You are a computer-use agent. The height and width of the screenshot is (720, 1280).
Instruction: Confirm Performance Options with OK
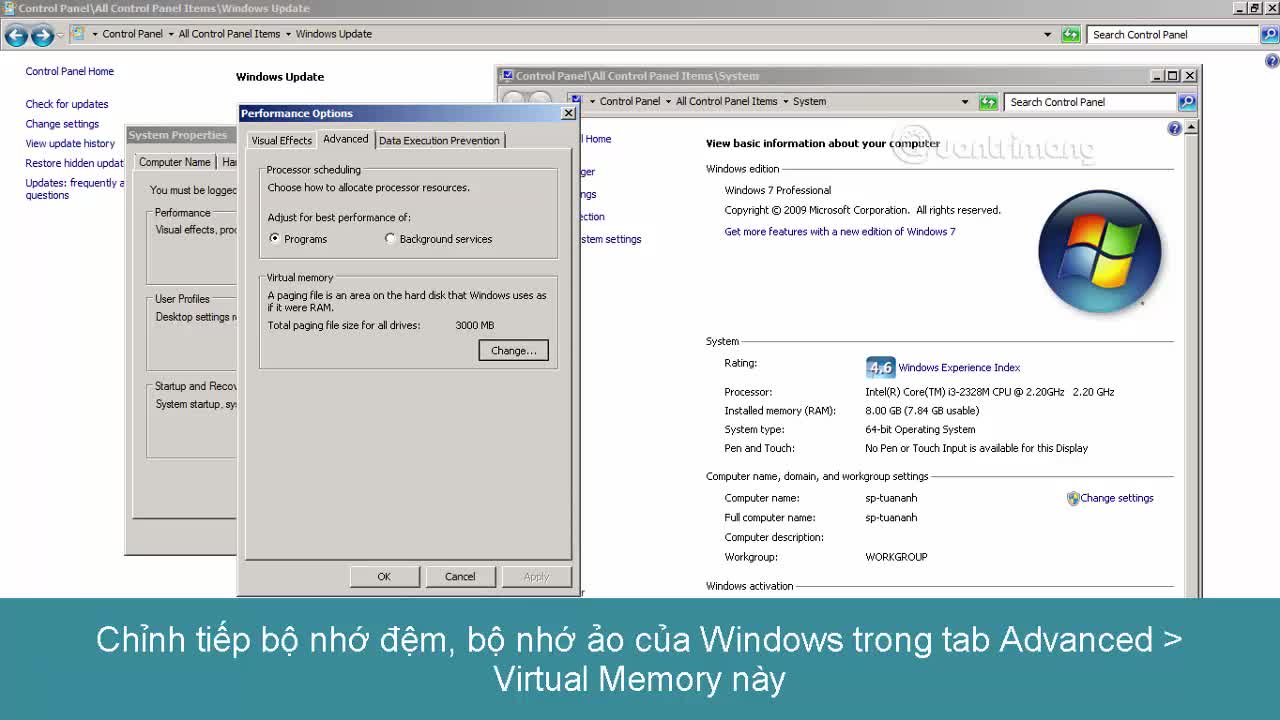[384, 577]
